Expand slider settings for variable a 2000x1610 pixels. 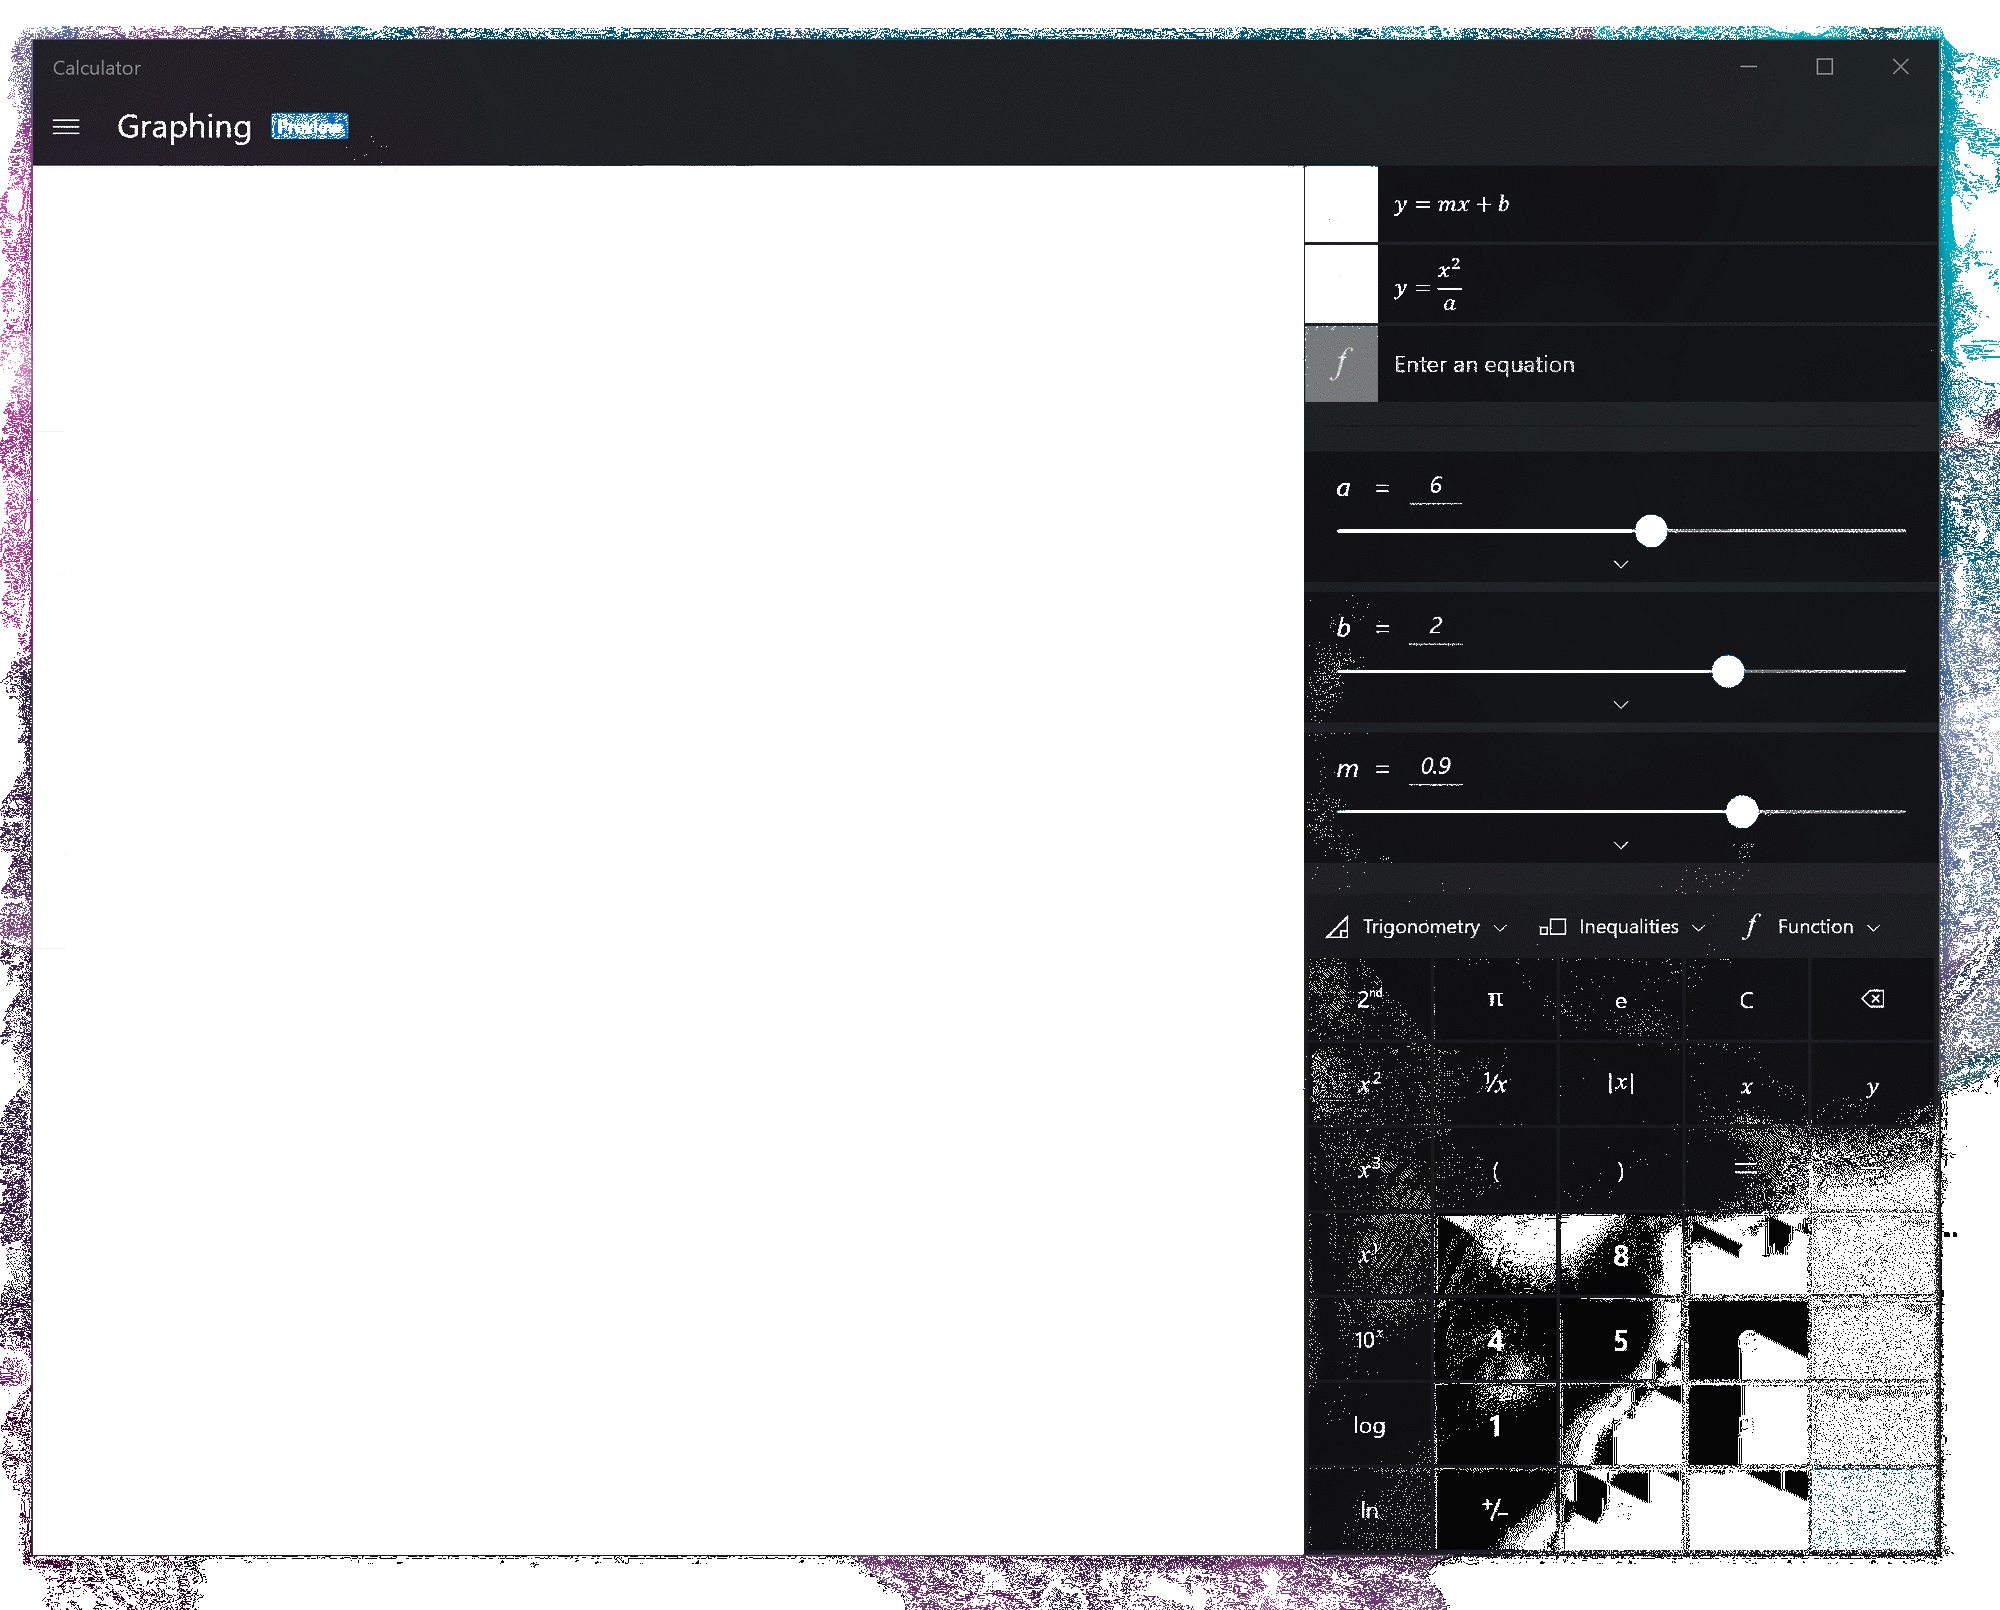[x=1621, y=565]
